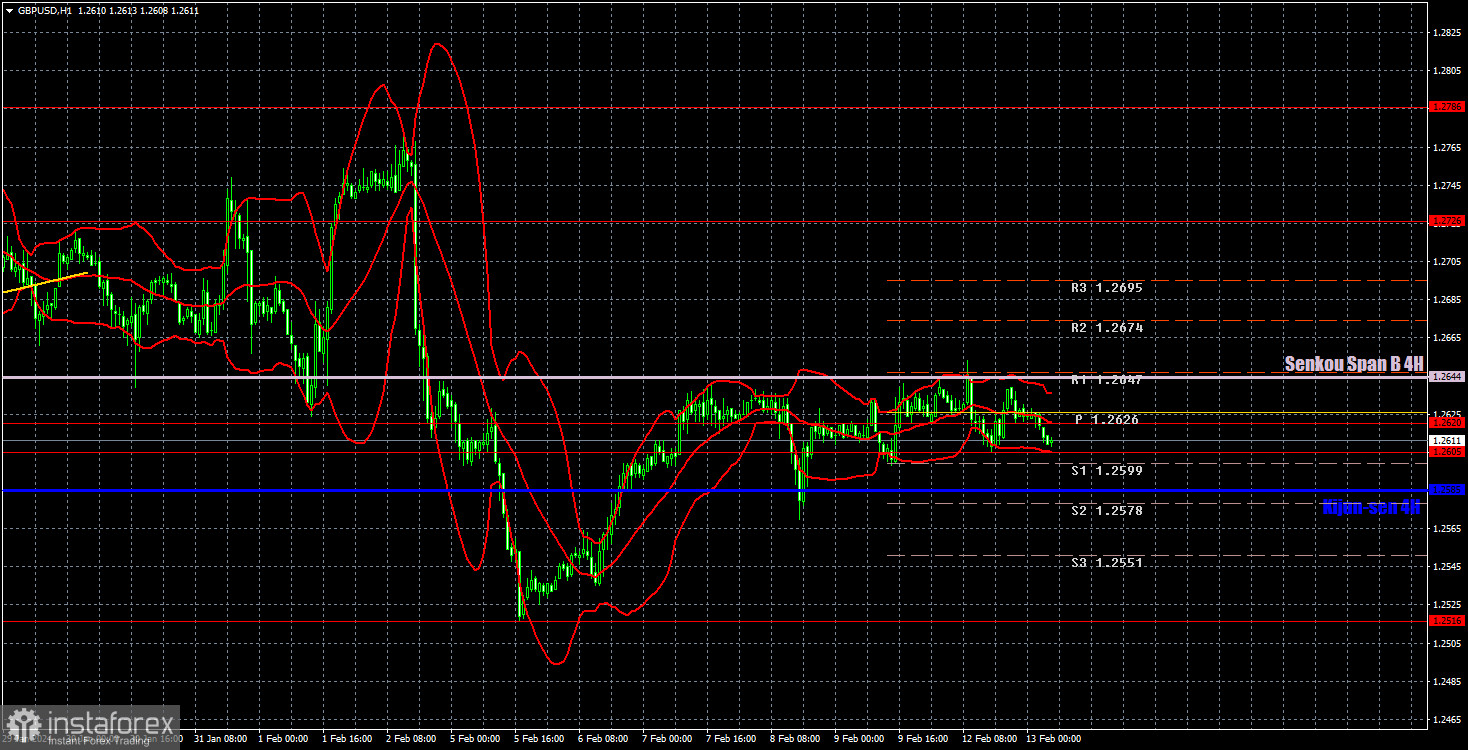Click the red 1.2726 price tag
This screenshot has width=1468, height=750.
(x=1447, y=220)
